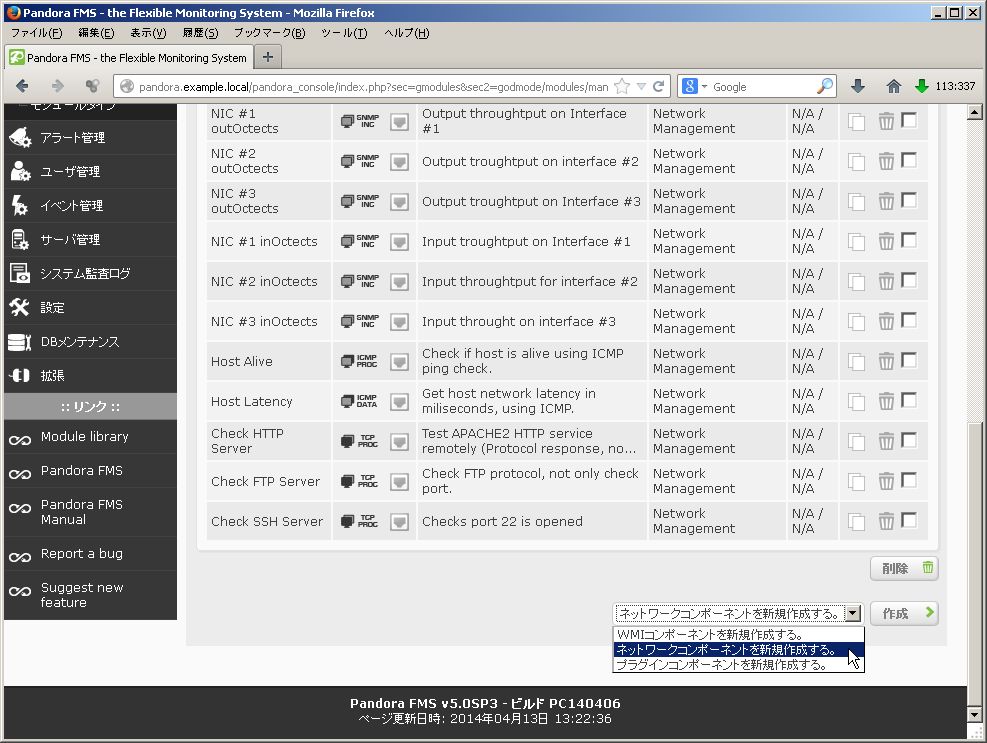Screen dimensions: 987x743
Task: Choose プラグインコンポーネントを新規作成する option
Action: (x=738, y=665)
